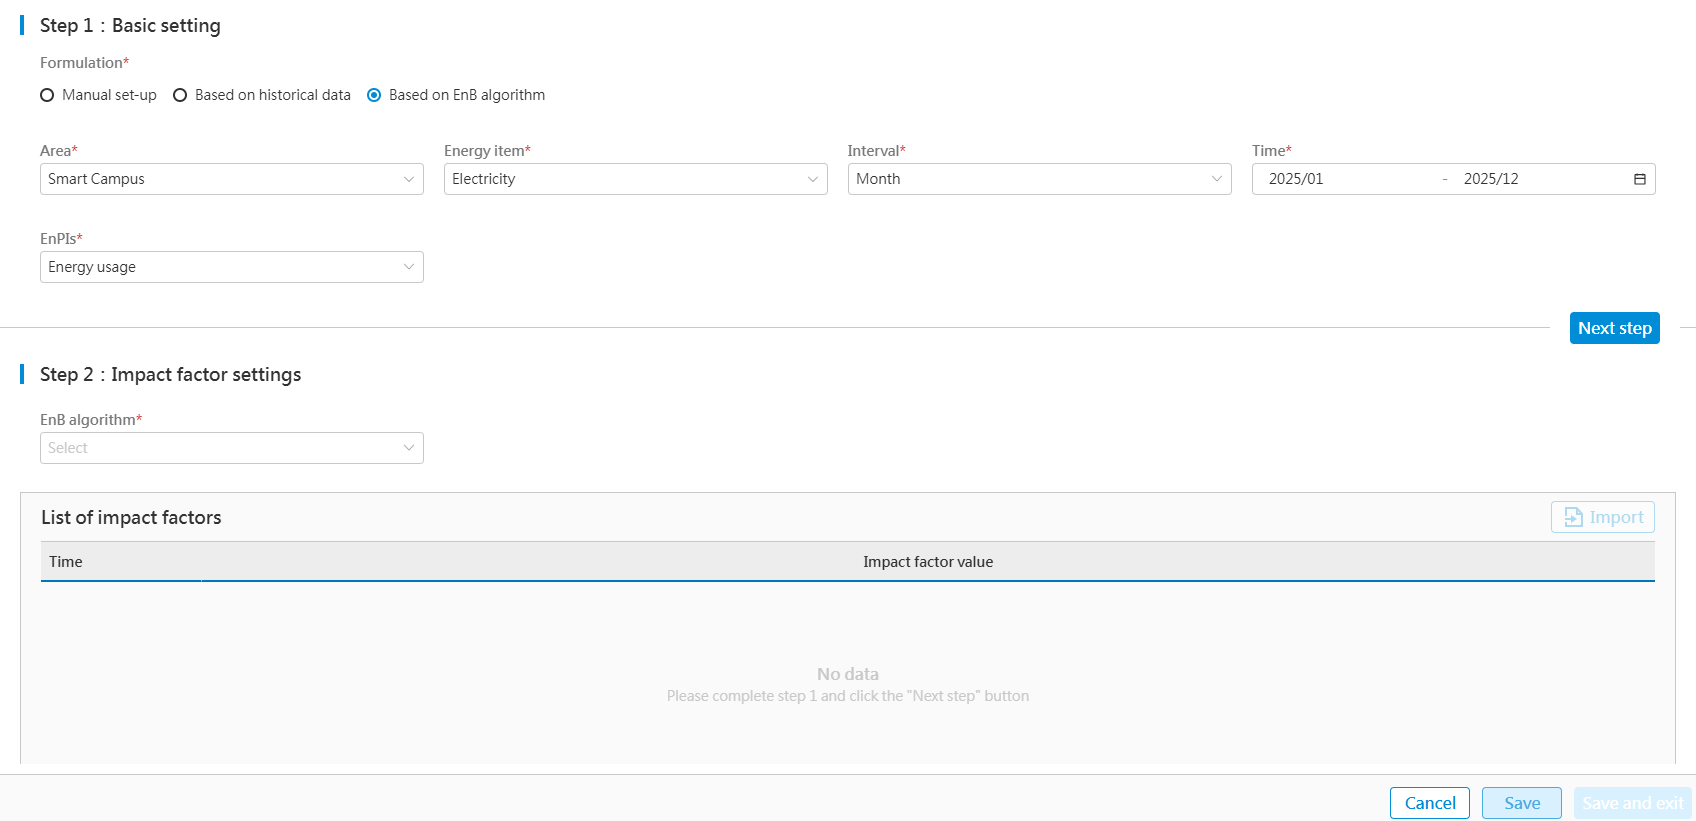Click the Cancel button
Viewport: 1696px width, 821px height.
(1429, 803)
